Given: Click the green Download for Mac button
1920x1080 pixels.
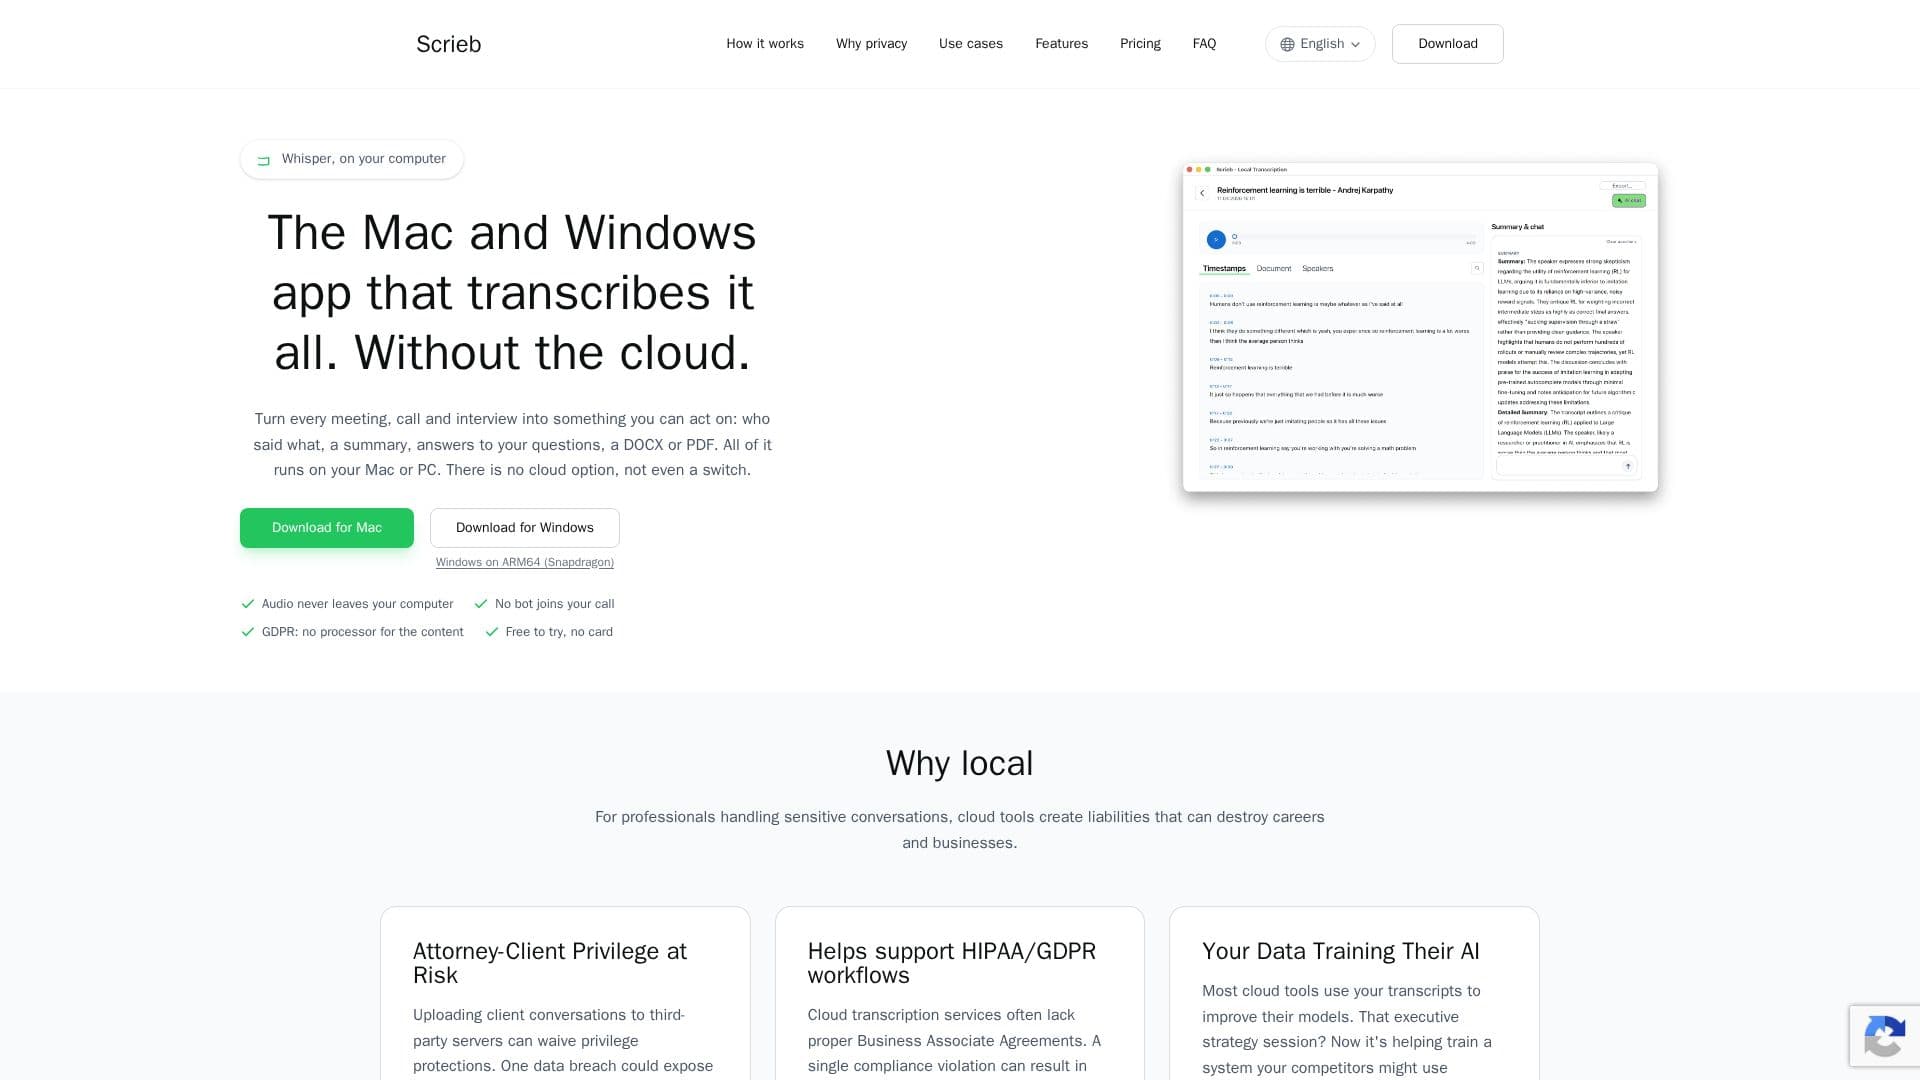Looking at the screenshot, I should coord(327,528).
